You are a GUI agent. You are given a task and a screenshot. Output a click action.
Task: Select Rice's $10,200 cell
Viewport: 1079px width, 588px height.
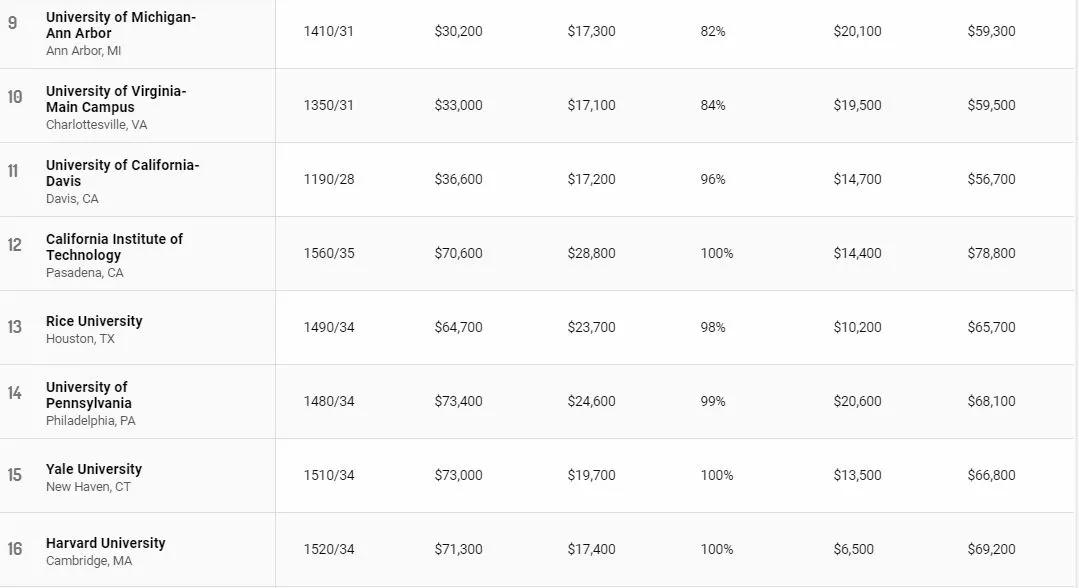point(857,327)
